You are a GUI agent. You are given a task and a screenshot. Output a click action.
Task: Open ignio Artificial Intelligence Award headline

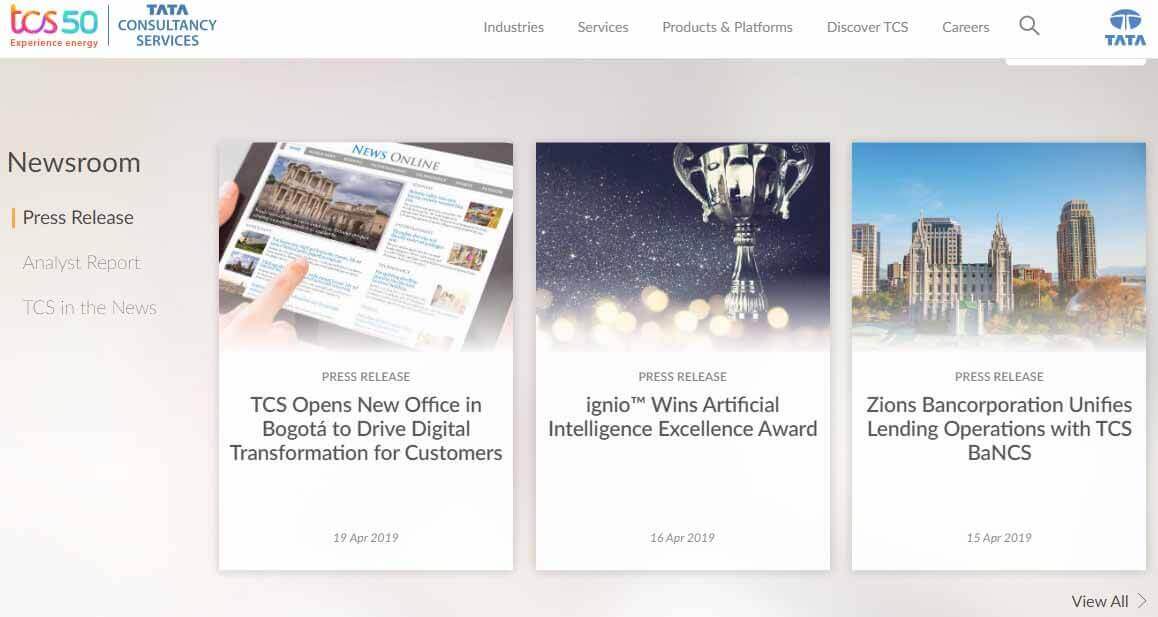click(682, 417)
